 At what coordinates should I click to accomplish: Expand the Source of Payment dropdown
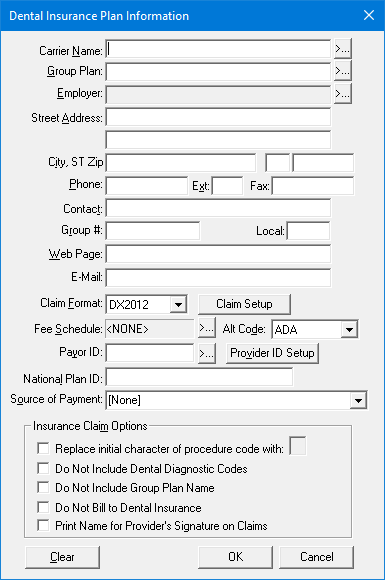[358, 400]
